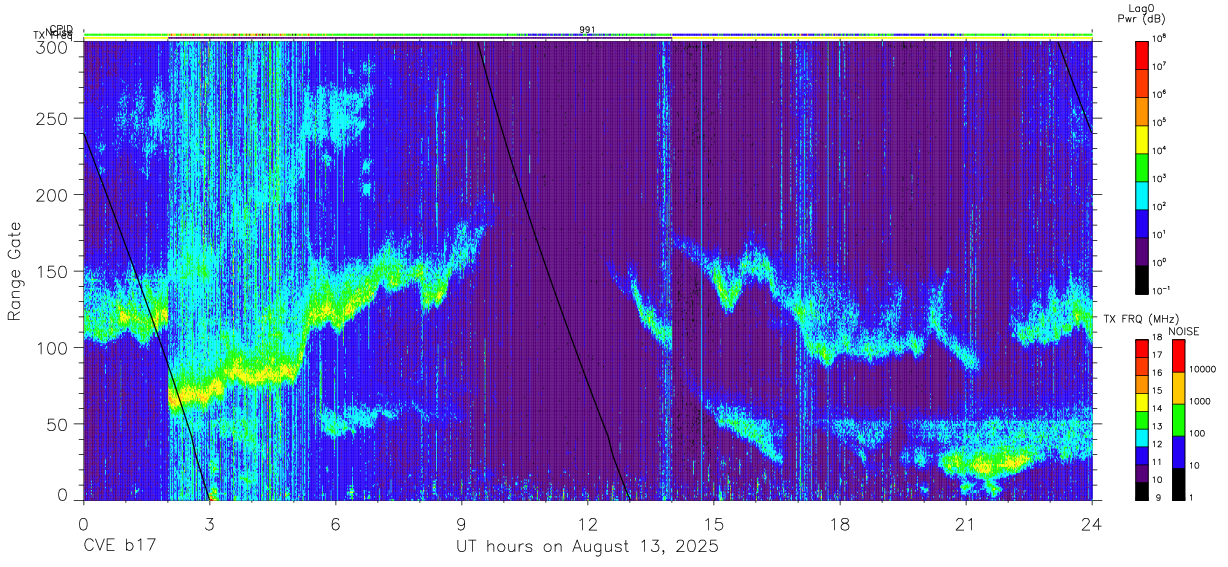Click the x-axis tick label '21'
The width and height of the screenshot is (1228, 567).
pyautogui.click(x=965, y=523)
